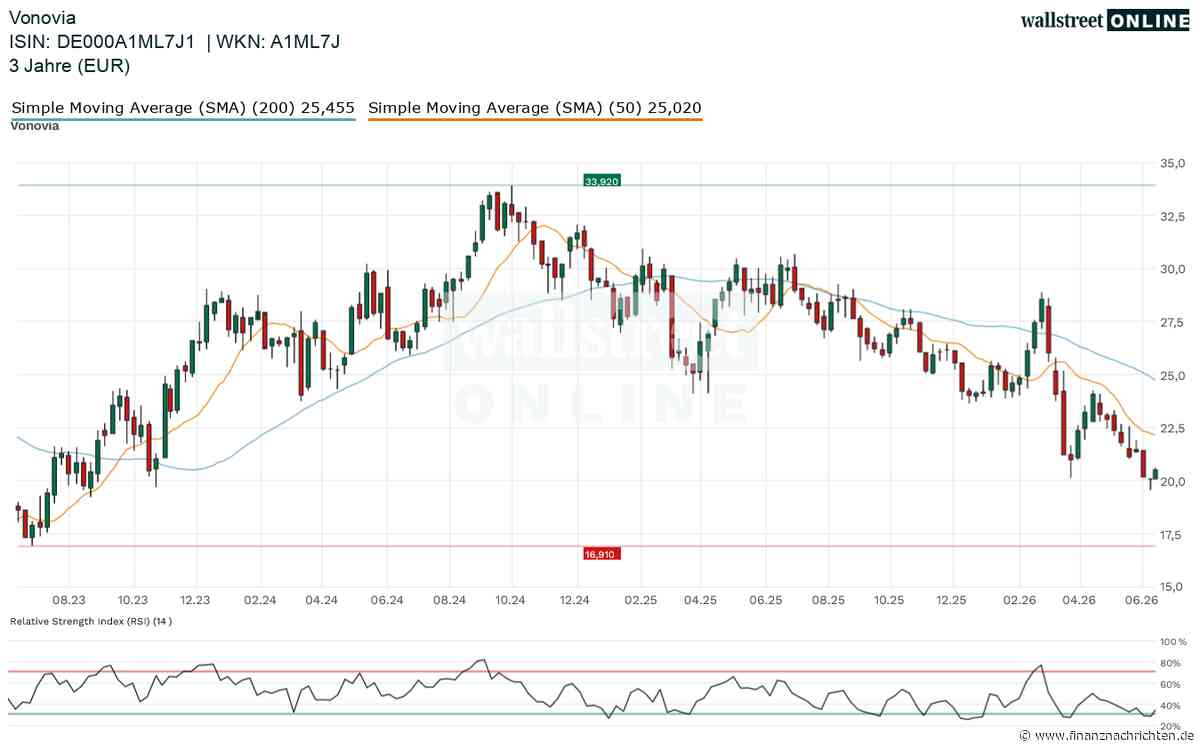The image size is (1200, 750).
Task: Select the SMA (200) 25,455 legend label
Action: pos(183,108)
